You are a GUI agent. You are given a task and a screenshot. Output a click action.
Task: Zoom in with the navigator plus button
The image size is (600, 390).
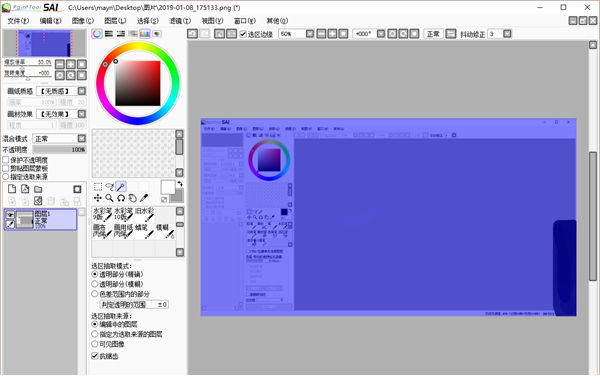71,64
